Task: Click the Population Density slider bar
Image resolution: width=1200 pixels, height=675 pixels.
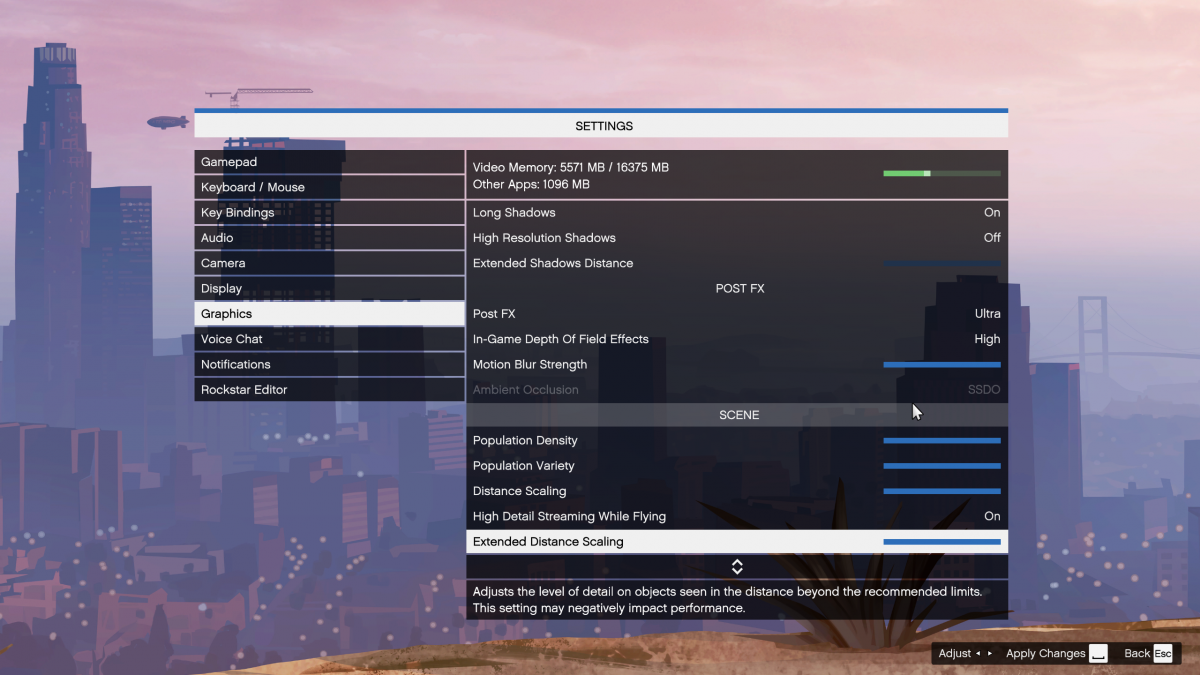Action: (x=941, y=440)
